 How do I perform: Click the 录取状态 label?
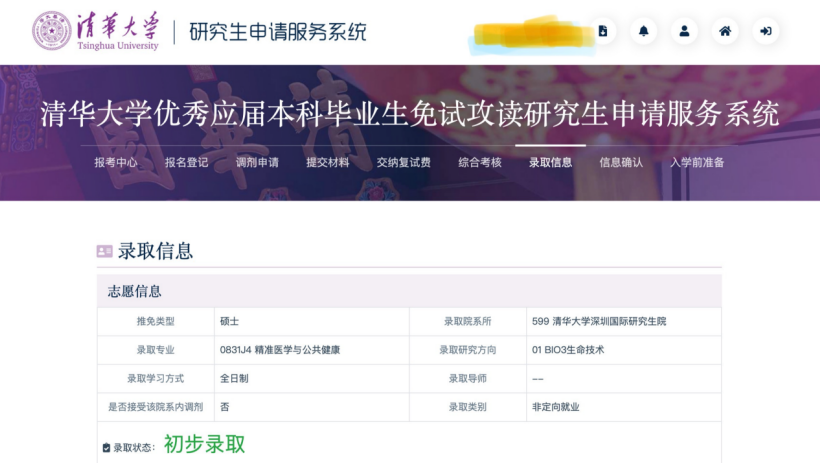[x=134, y=448]
